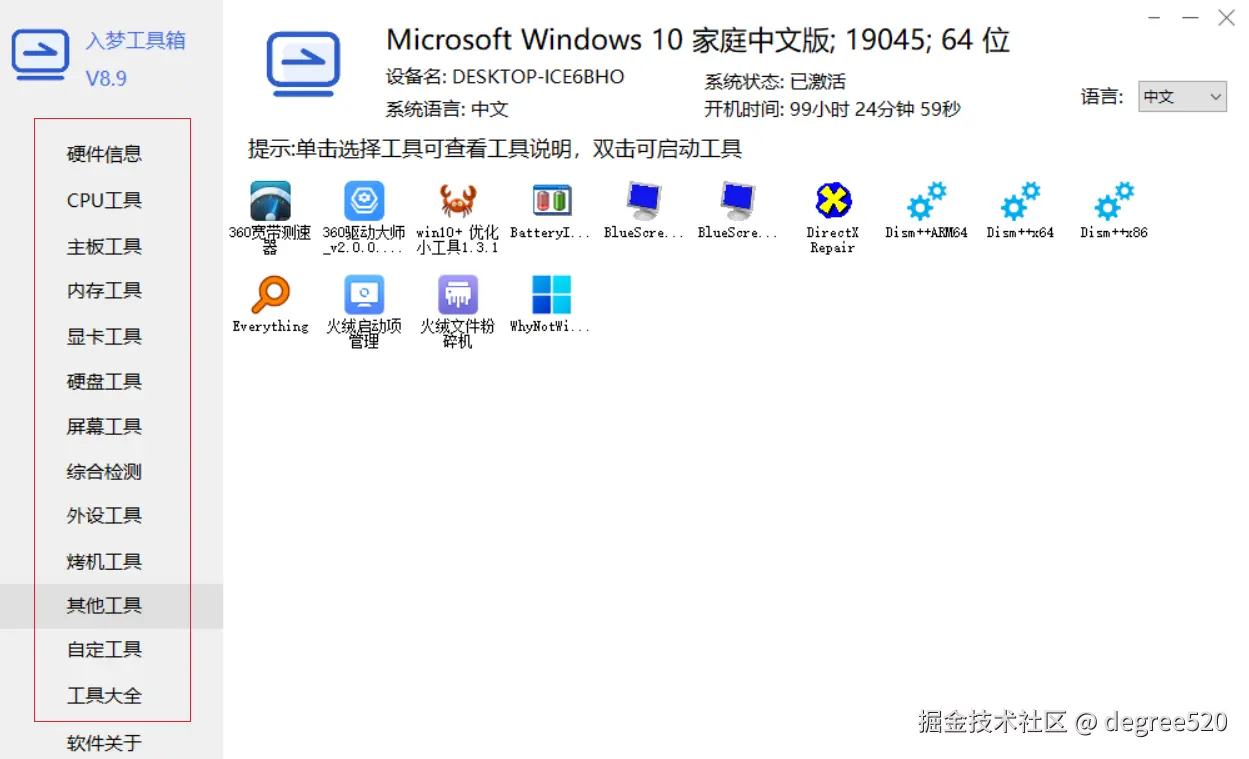
Task: Click the 入梦工具箱 name text
Action: pos(135,40)
